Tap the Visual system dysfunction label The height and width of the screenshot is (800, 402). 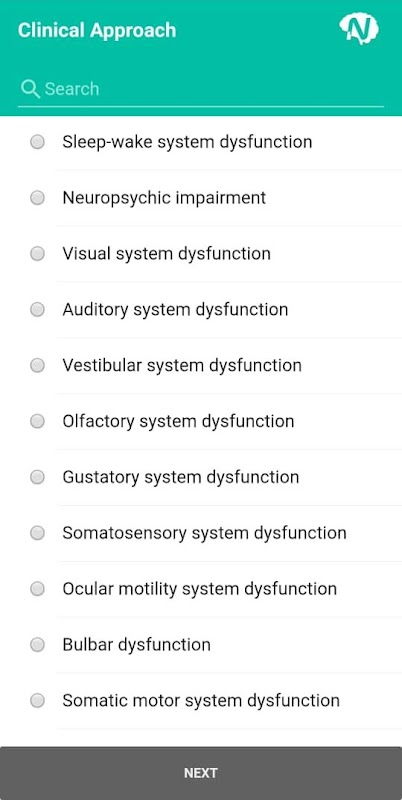[166, 254]
